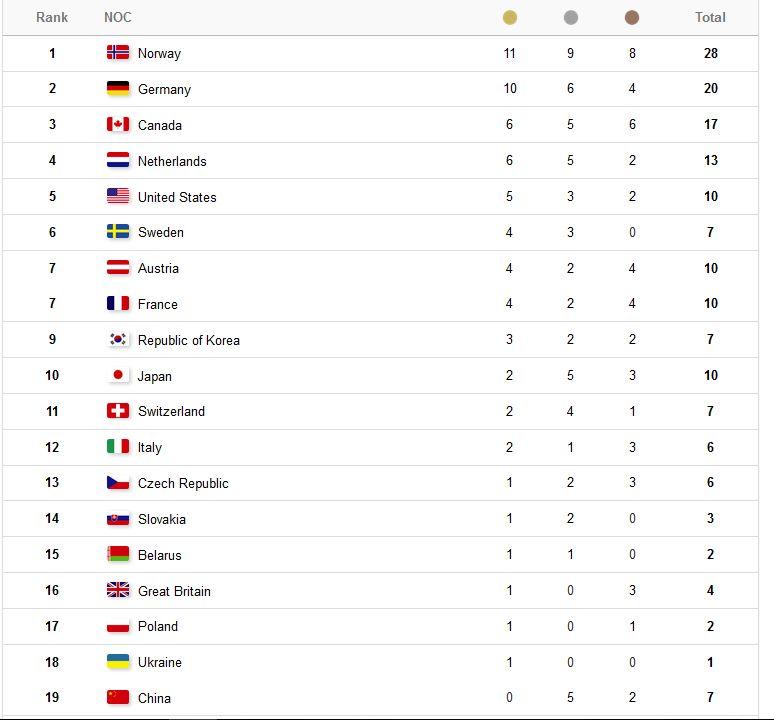Click the Republic of Korea flag
Viewport: 774px width, 720px height.
point(118,339)
